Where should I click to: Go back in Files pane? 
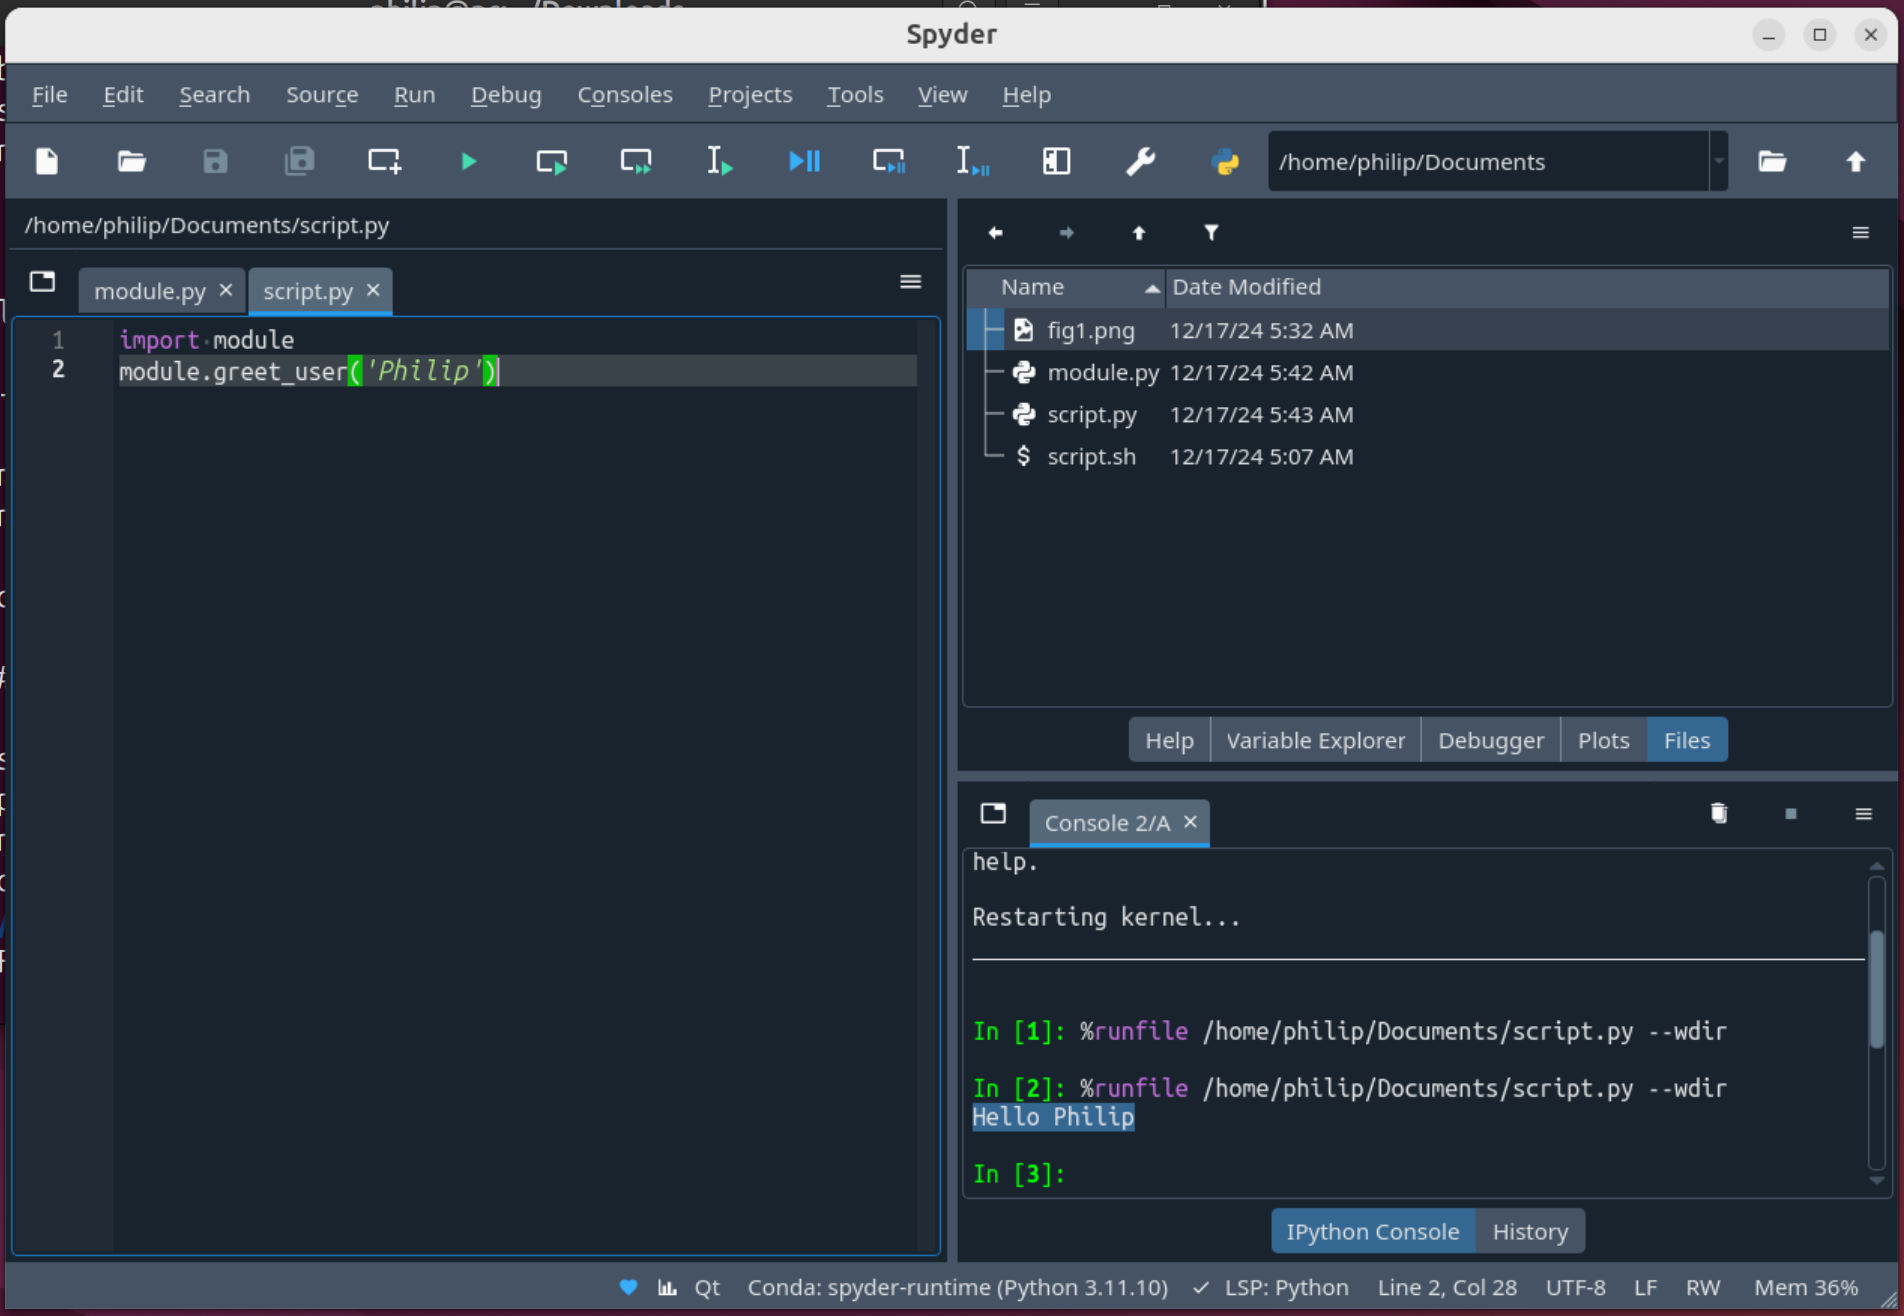point(995,232)
